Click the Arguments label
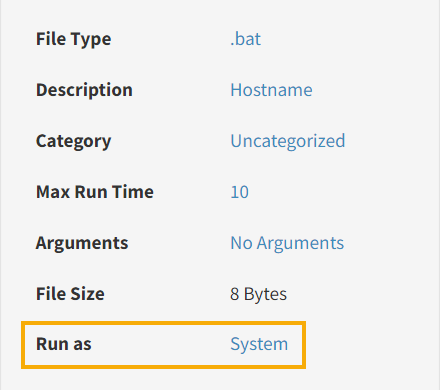The width and height of the screenshot is (440, 390). 82,243
